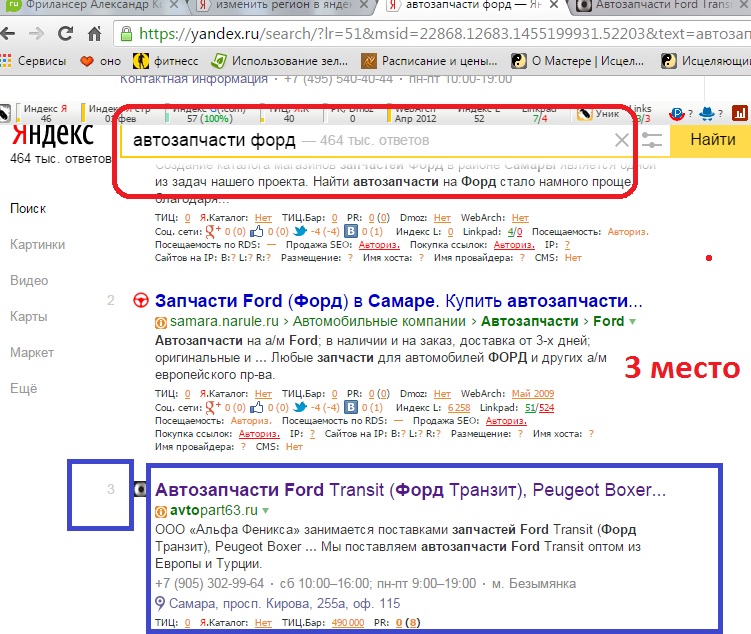The height and width of the screenshot is (634, 751).
Task: Click Продажа SEO Авториз. link in result 2
Action: click(x=506, y=421)
